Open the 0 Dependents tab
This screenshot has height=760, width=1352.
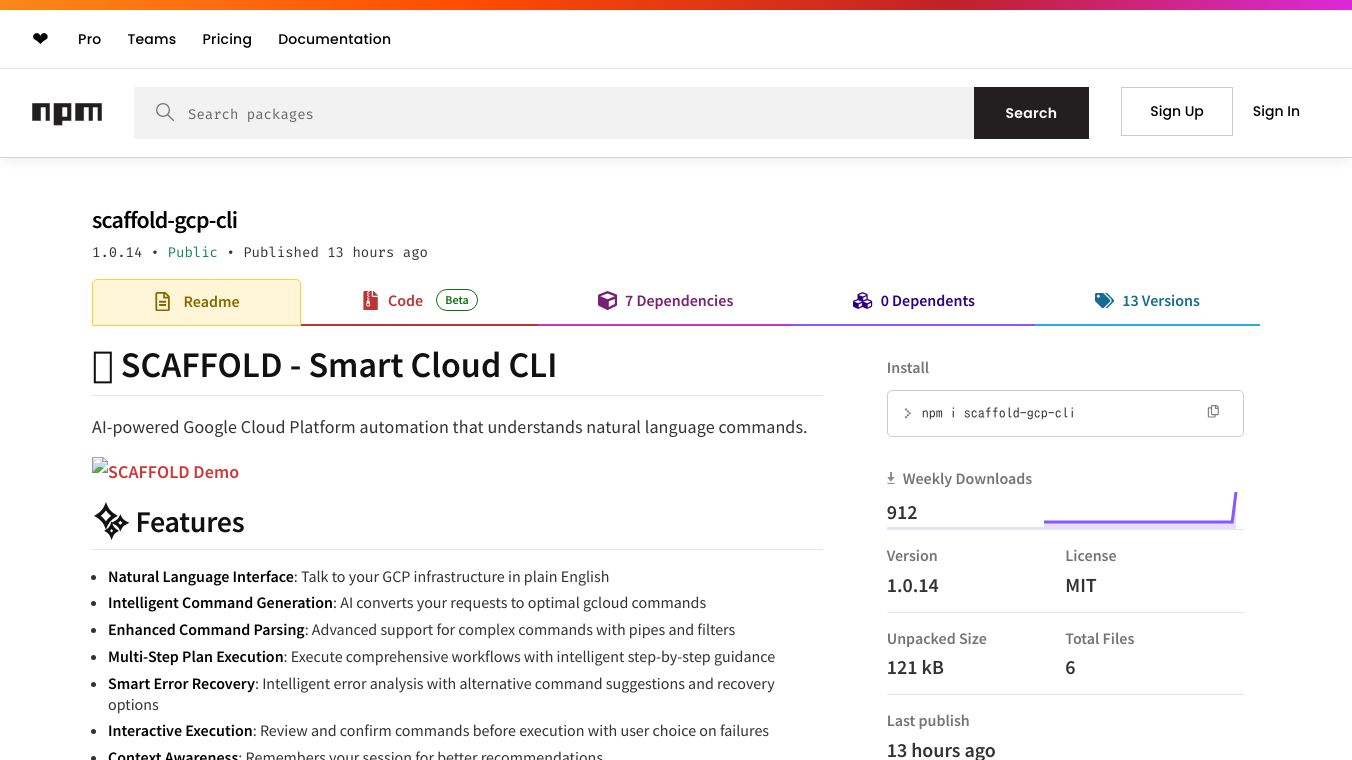click(x=913, y=301)
